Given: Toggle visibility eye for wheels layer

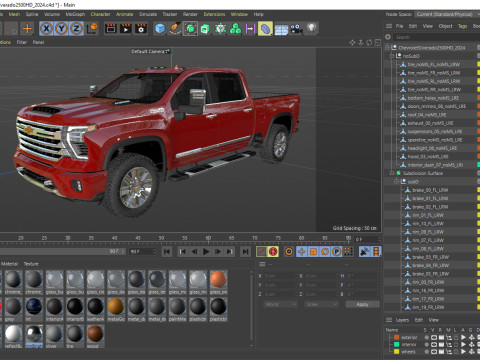Looking at the screenshot, I should (x=433, y=352).
